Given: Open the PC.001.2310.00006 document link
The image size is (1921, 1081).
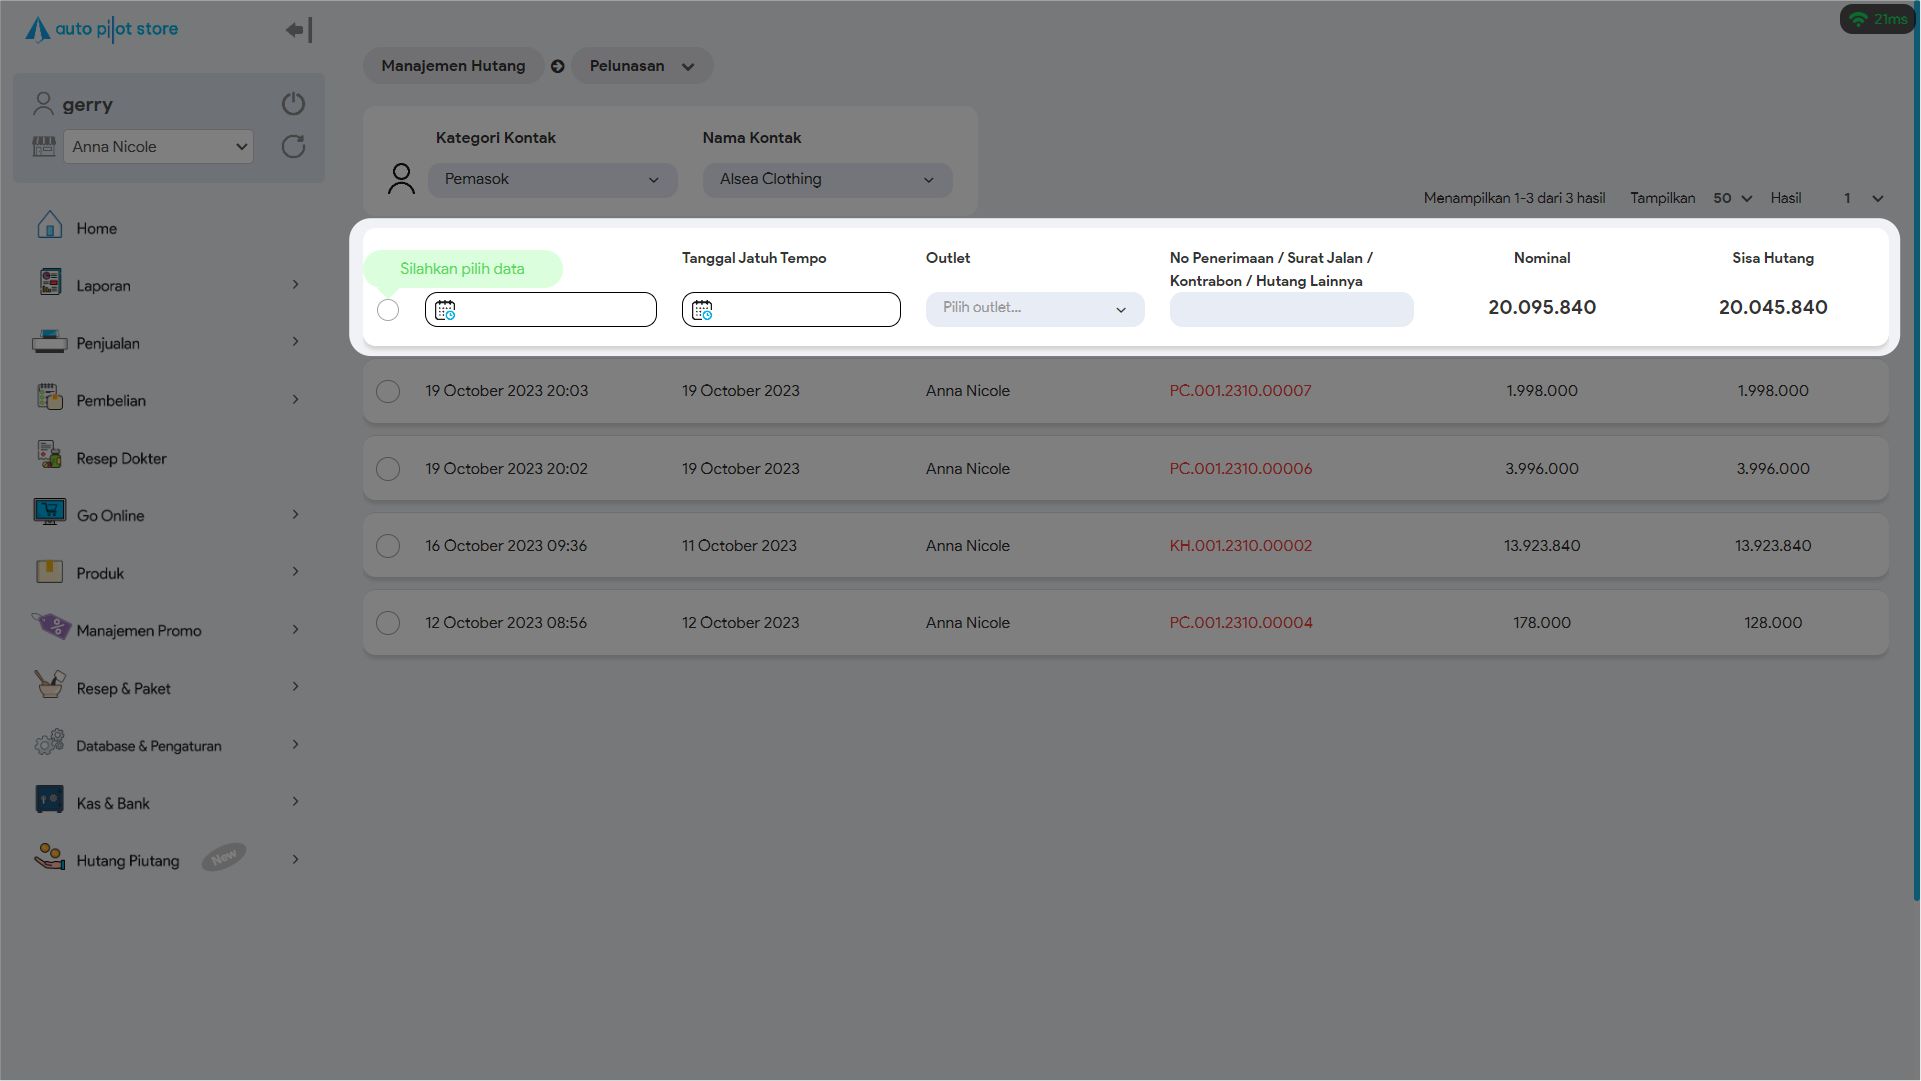Looking at the screenshot, I should click(x=1240, y=469).
